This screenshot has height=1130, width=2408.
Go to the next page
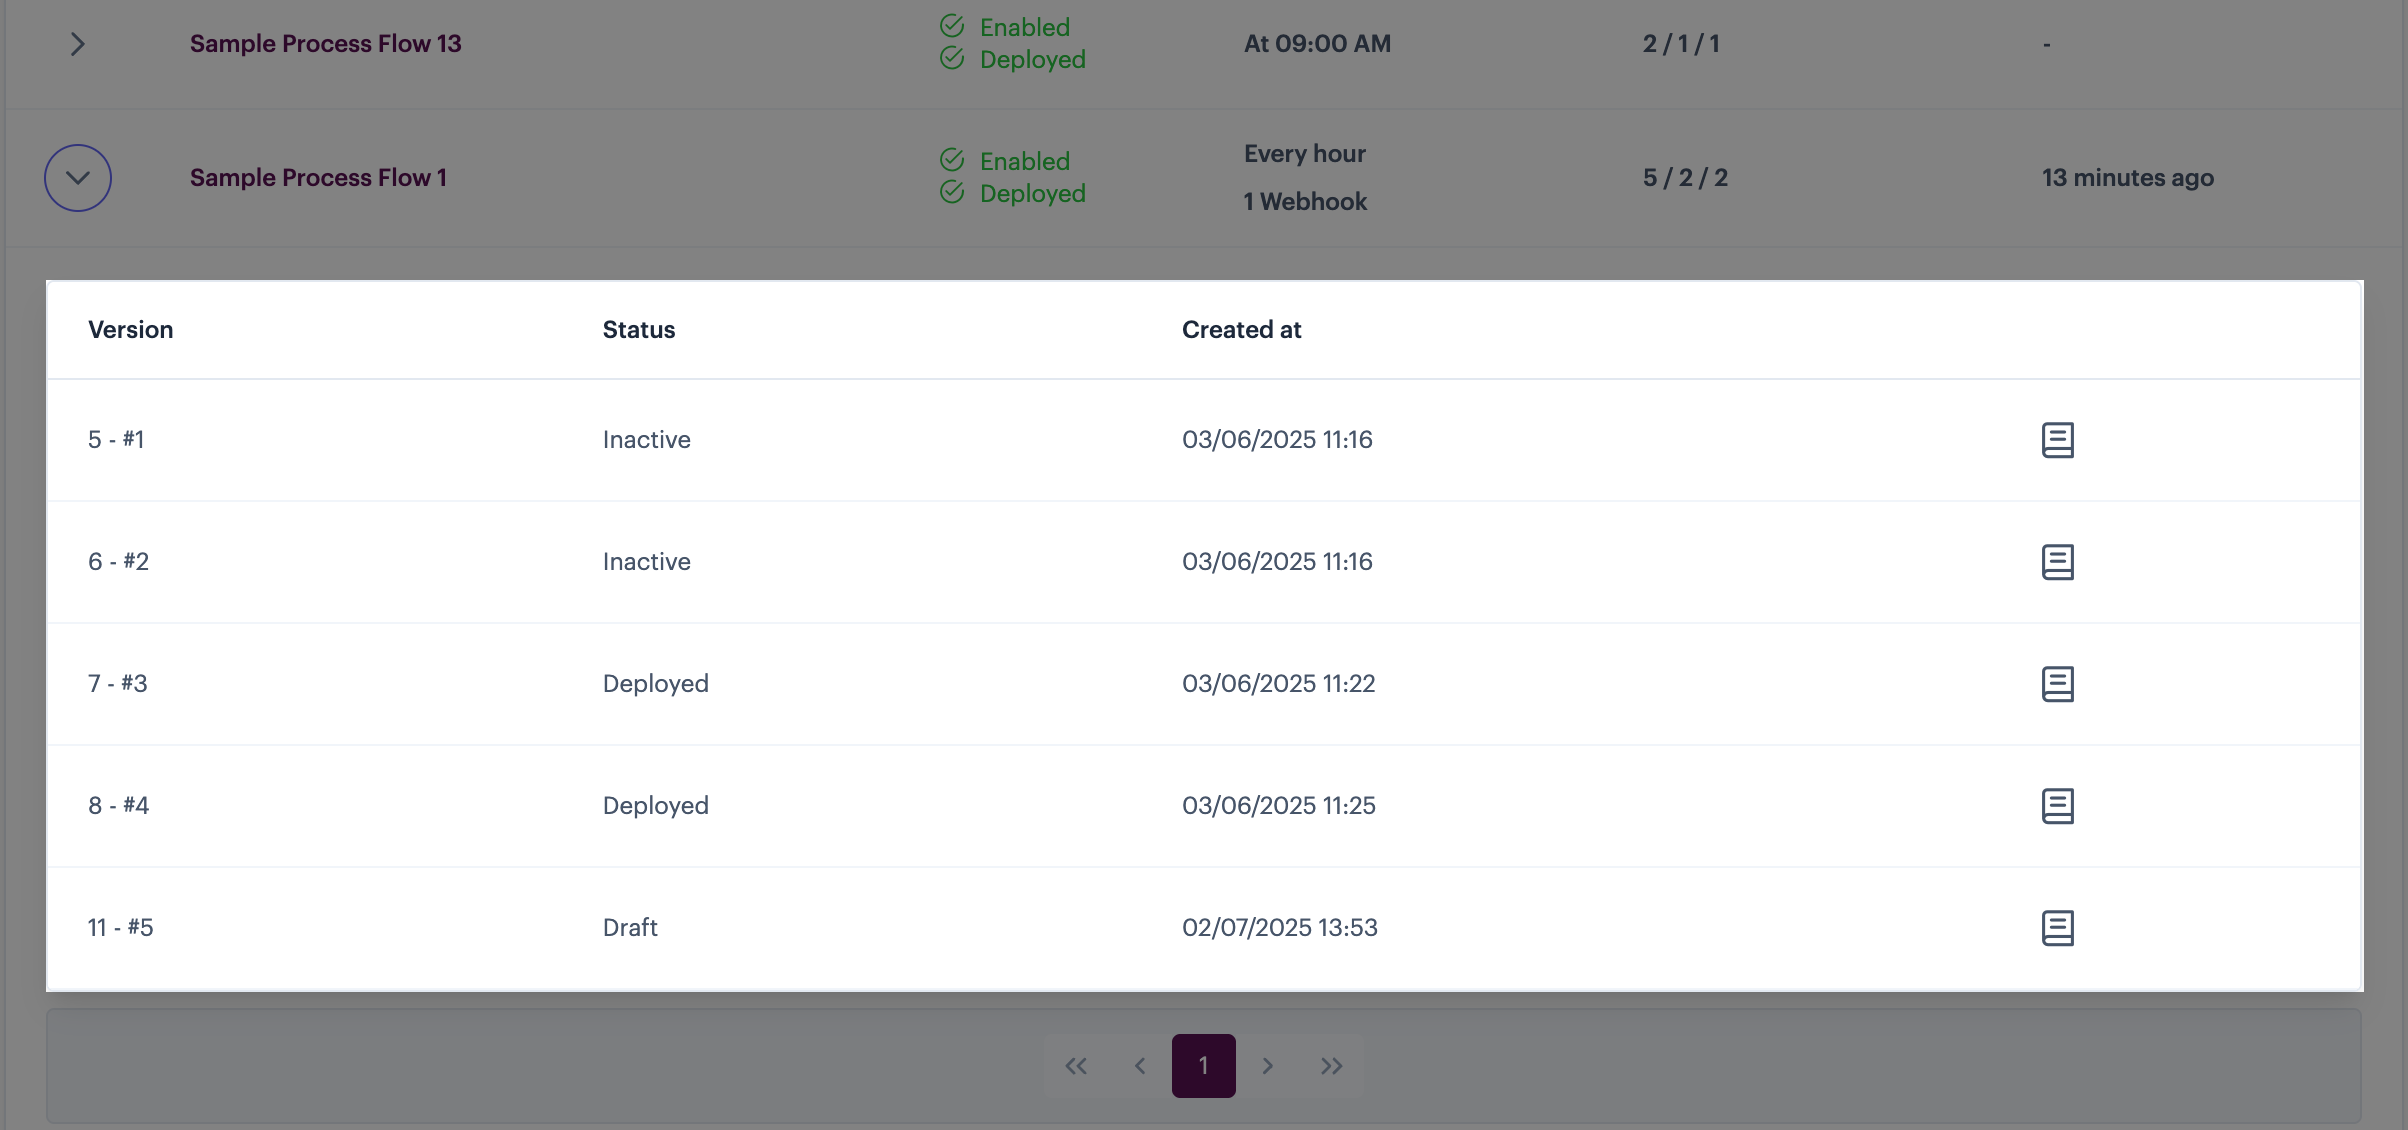click(1267, 1066)
